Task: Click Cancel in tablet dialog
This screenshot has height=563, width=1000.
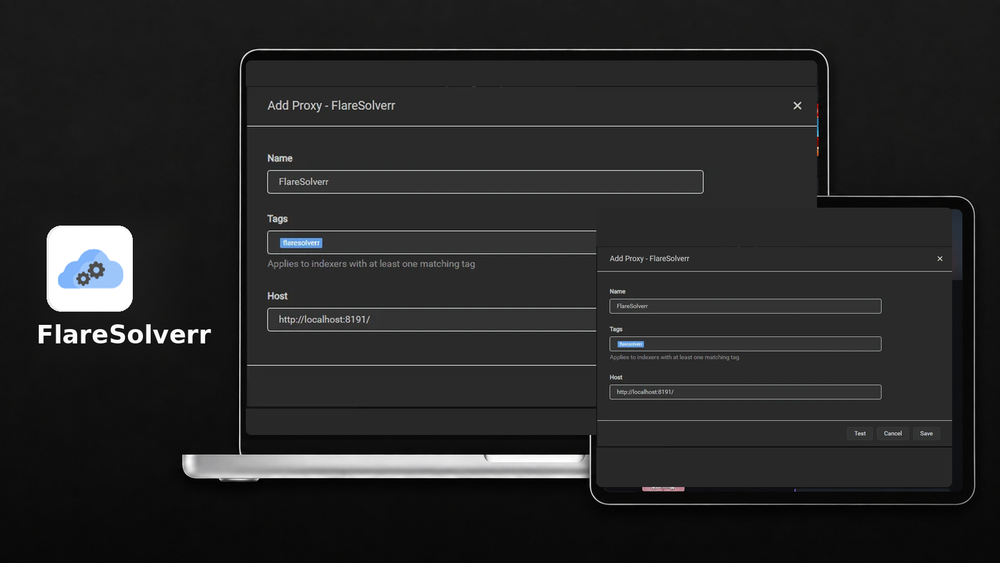Action: point(892,434)
